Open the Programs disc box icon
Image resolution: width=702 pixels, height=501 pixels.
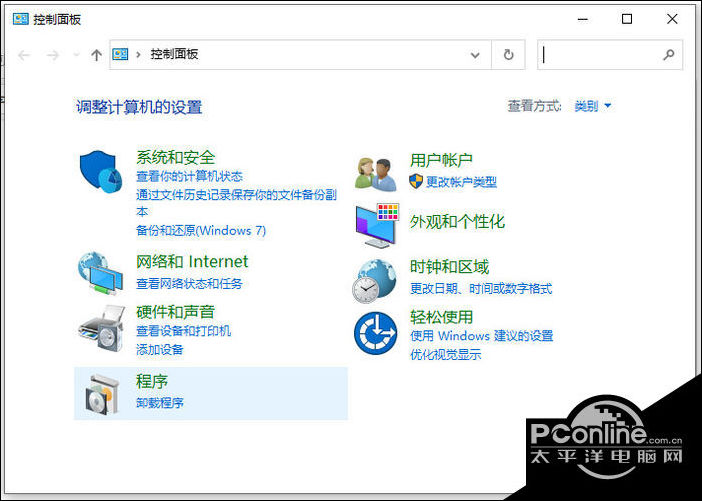(102, 394)
